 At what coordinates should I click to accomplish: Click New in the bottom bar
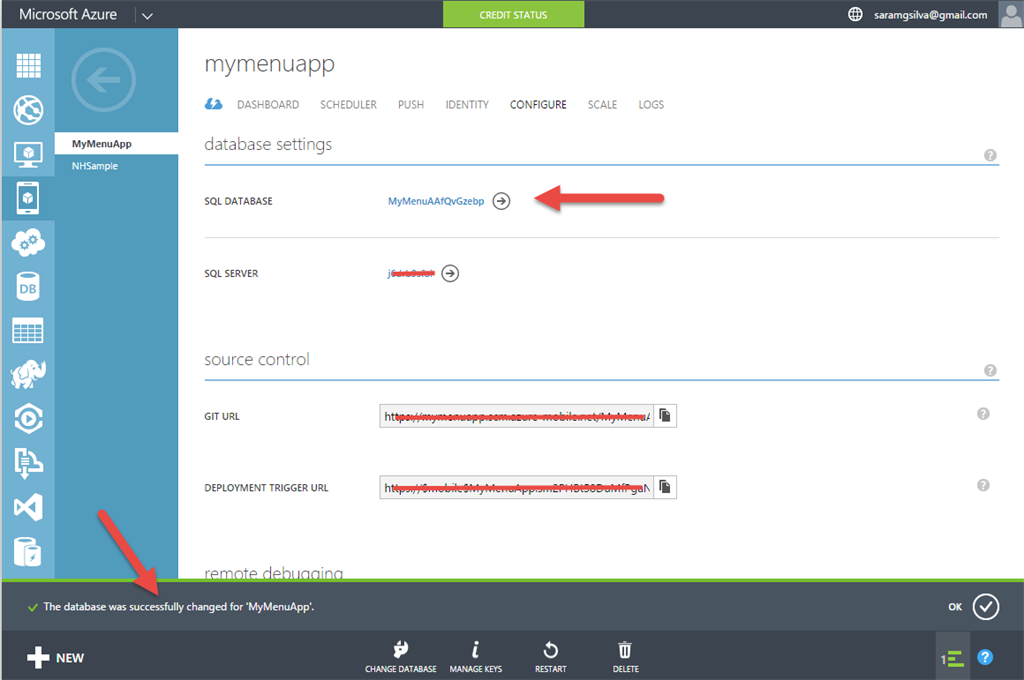[x=56, y=658]
